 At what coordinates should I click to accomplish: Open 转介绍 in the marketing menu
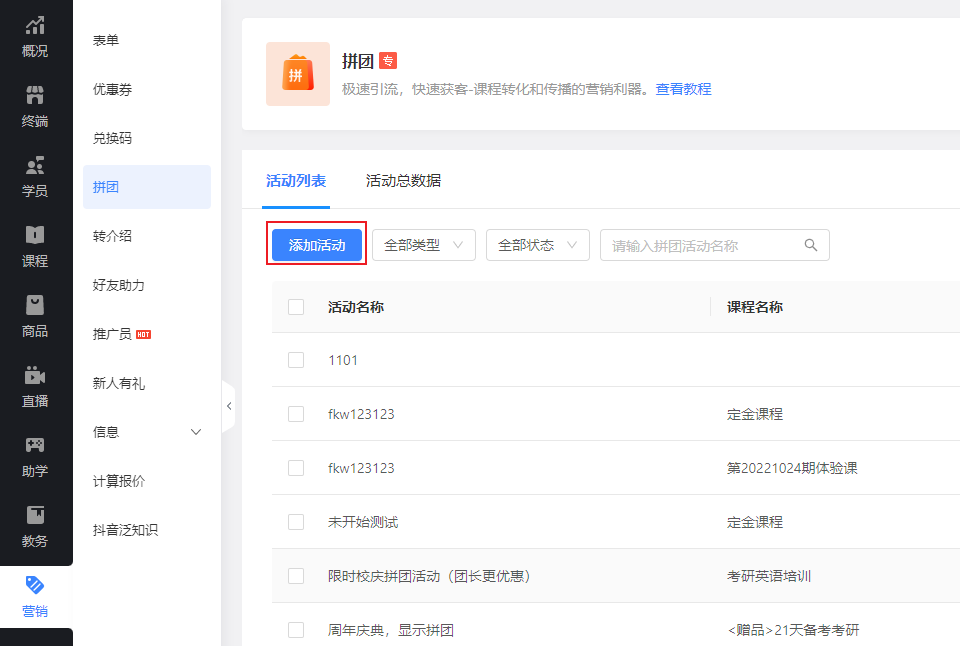point(113,236)
